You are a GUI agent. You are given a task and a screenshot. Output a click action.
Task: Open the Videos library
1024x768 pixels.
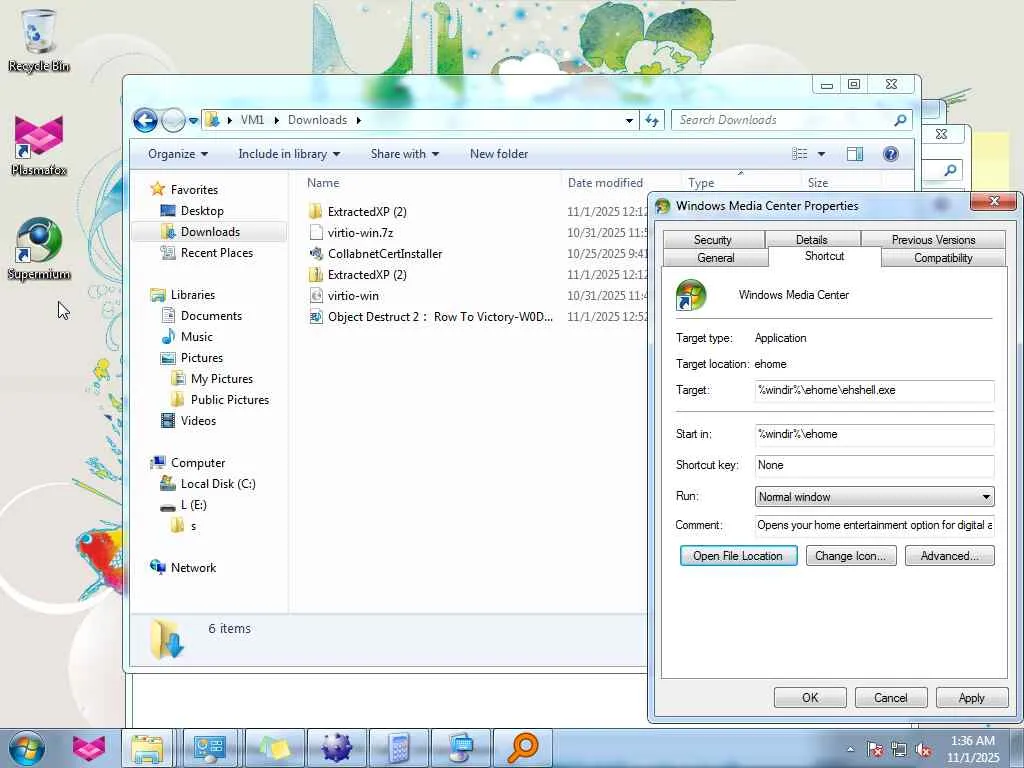click(198, 421)
